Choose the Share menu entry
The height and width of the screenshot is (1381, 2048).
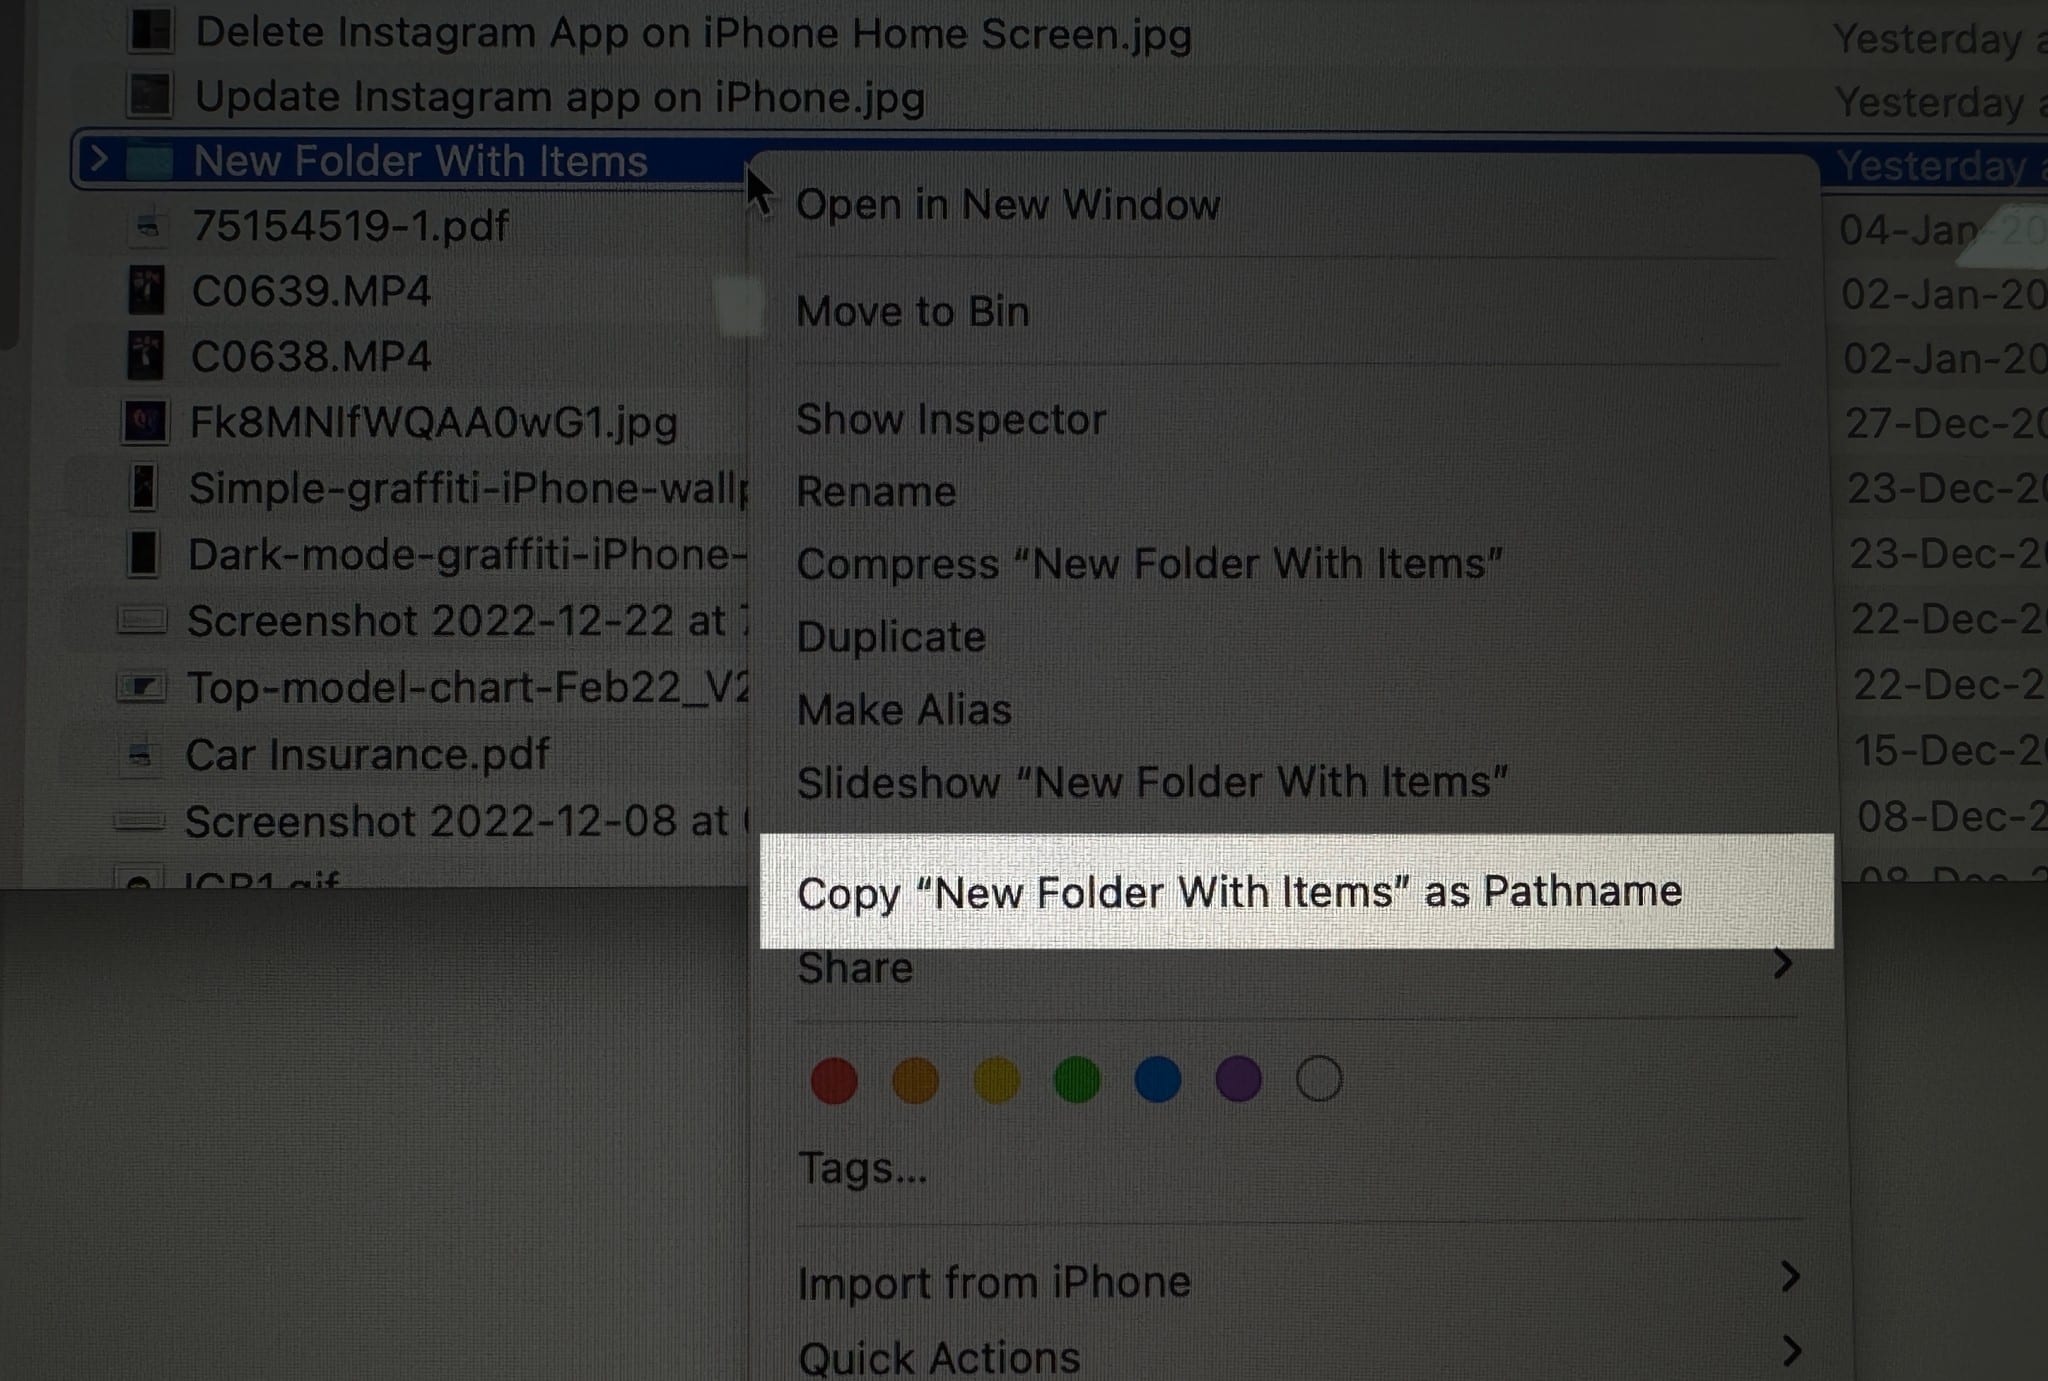tap(855, 968)
